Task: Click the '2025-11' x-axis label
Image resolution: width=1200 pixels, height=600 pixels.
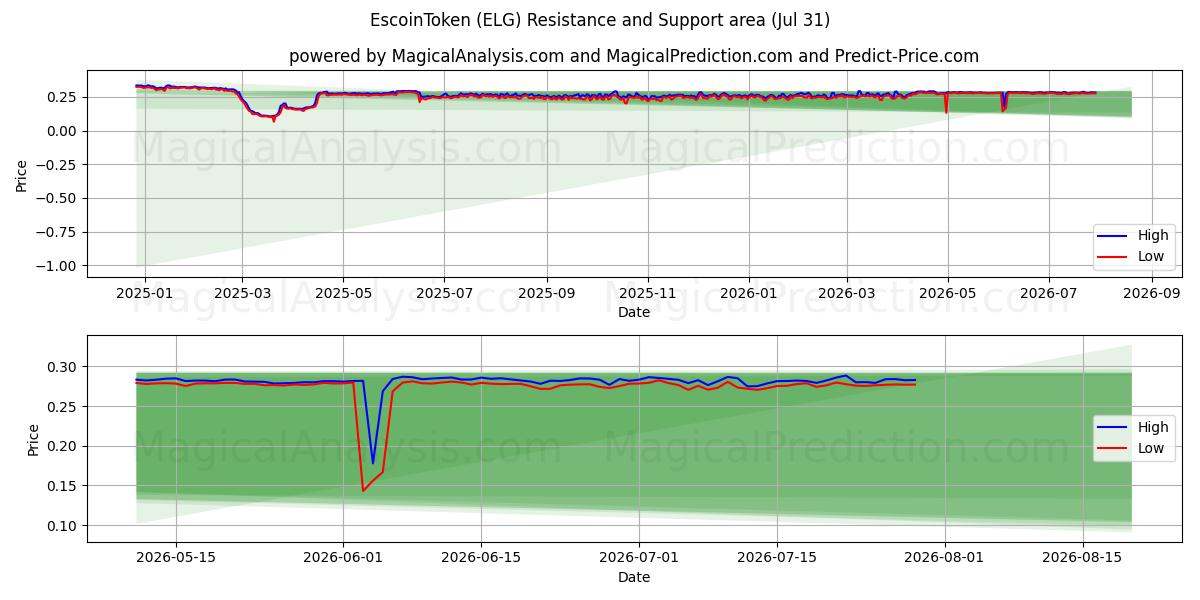Action: [648, 294]
